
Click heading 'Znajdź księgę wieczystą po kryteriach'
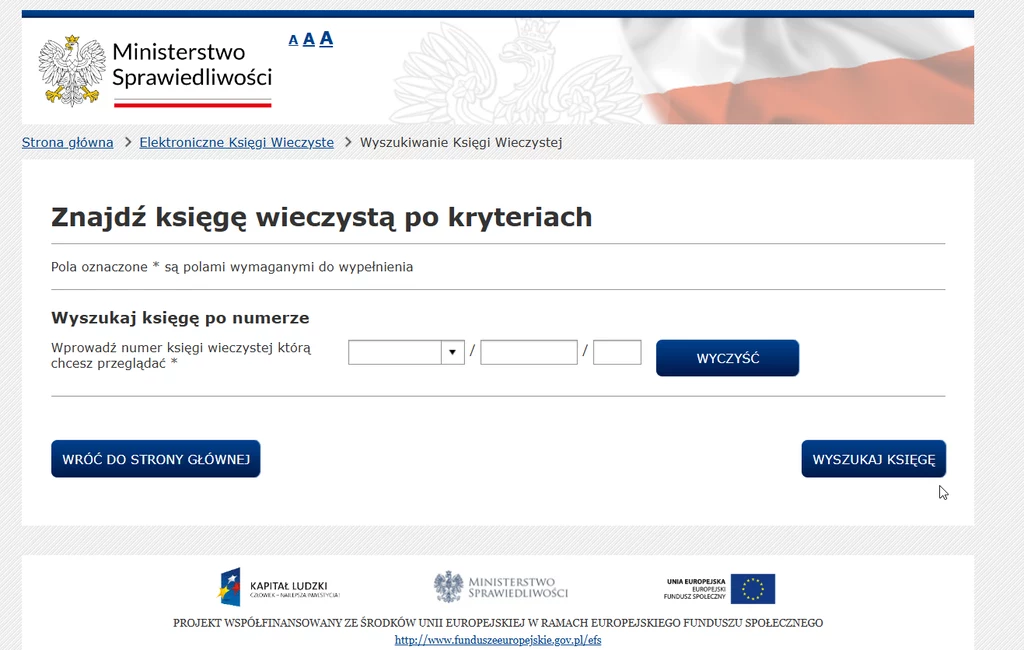(x=321, y=218)
